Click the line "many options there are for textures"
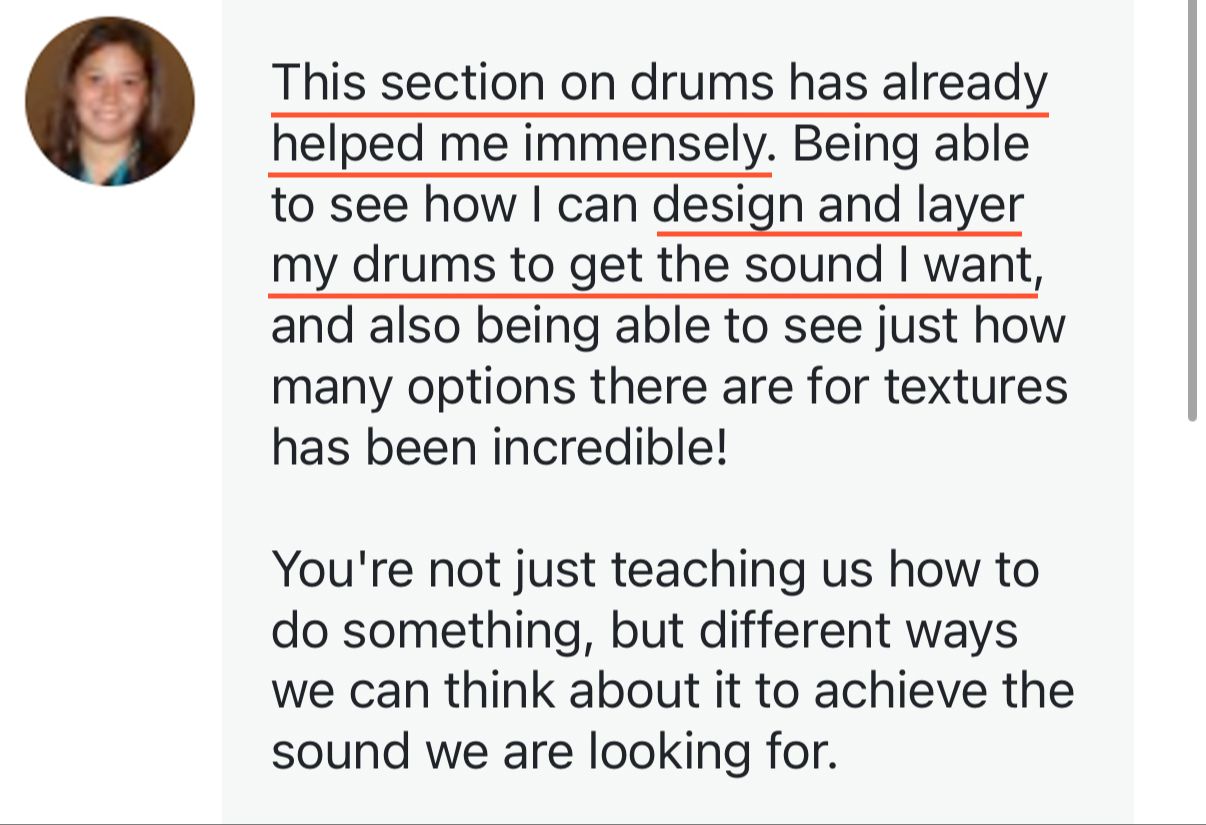Viewport: 1206px width, 825px height. (669, 387)
